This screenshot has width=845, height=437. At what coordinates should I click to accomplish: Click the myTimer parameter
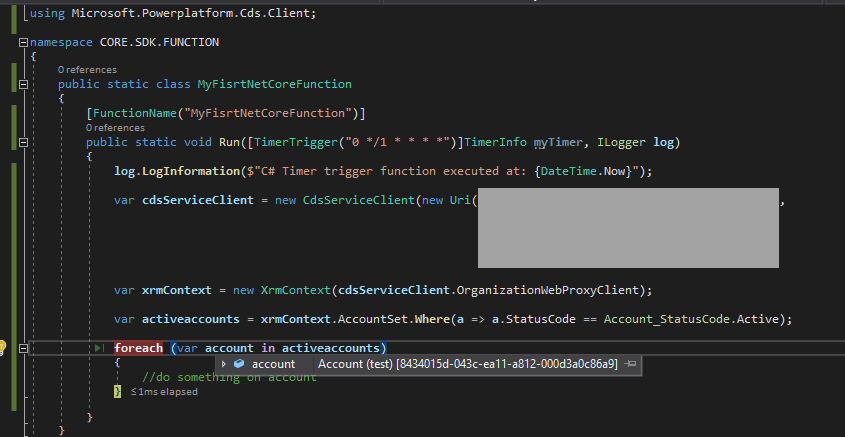click(558, 142)
